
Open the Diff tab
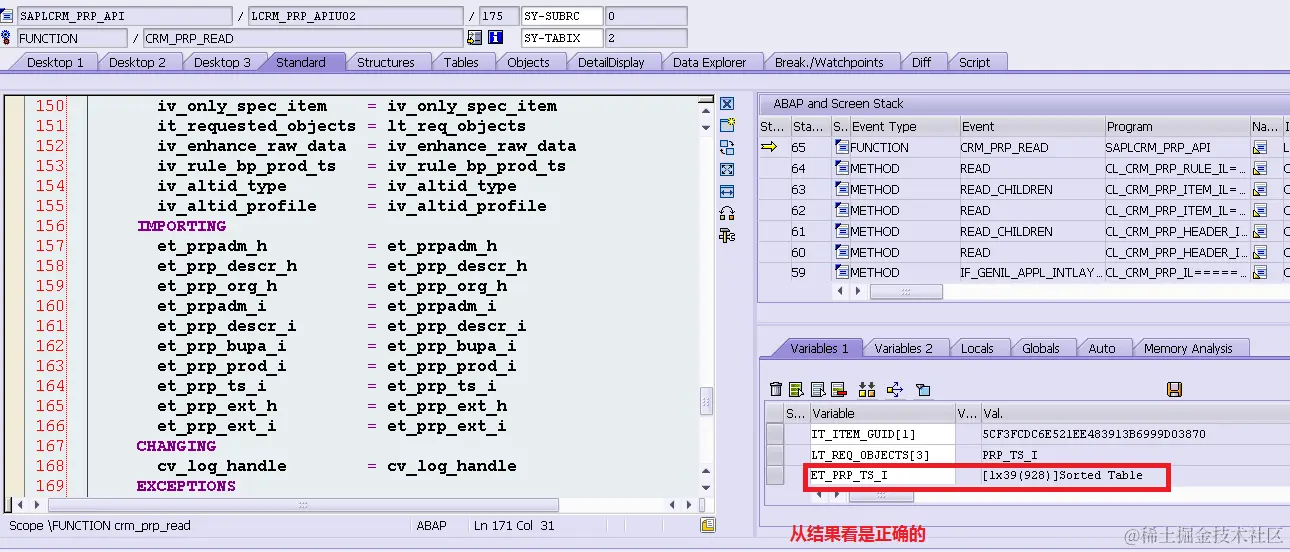pos(921,62)
